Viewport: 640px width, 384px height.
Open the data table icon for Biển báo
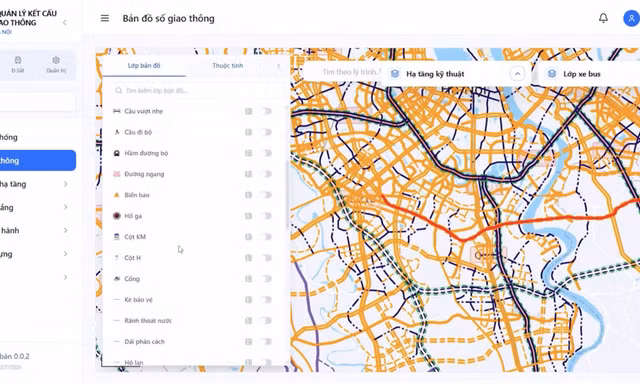point(249,195)
